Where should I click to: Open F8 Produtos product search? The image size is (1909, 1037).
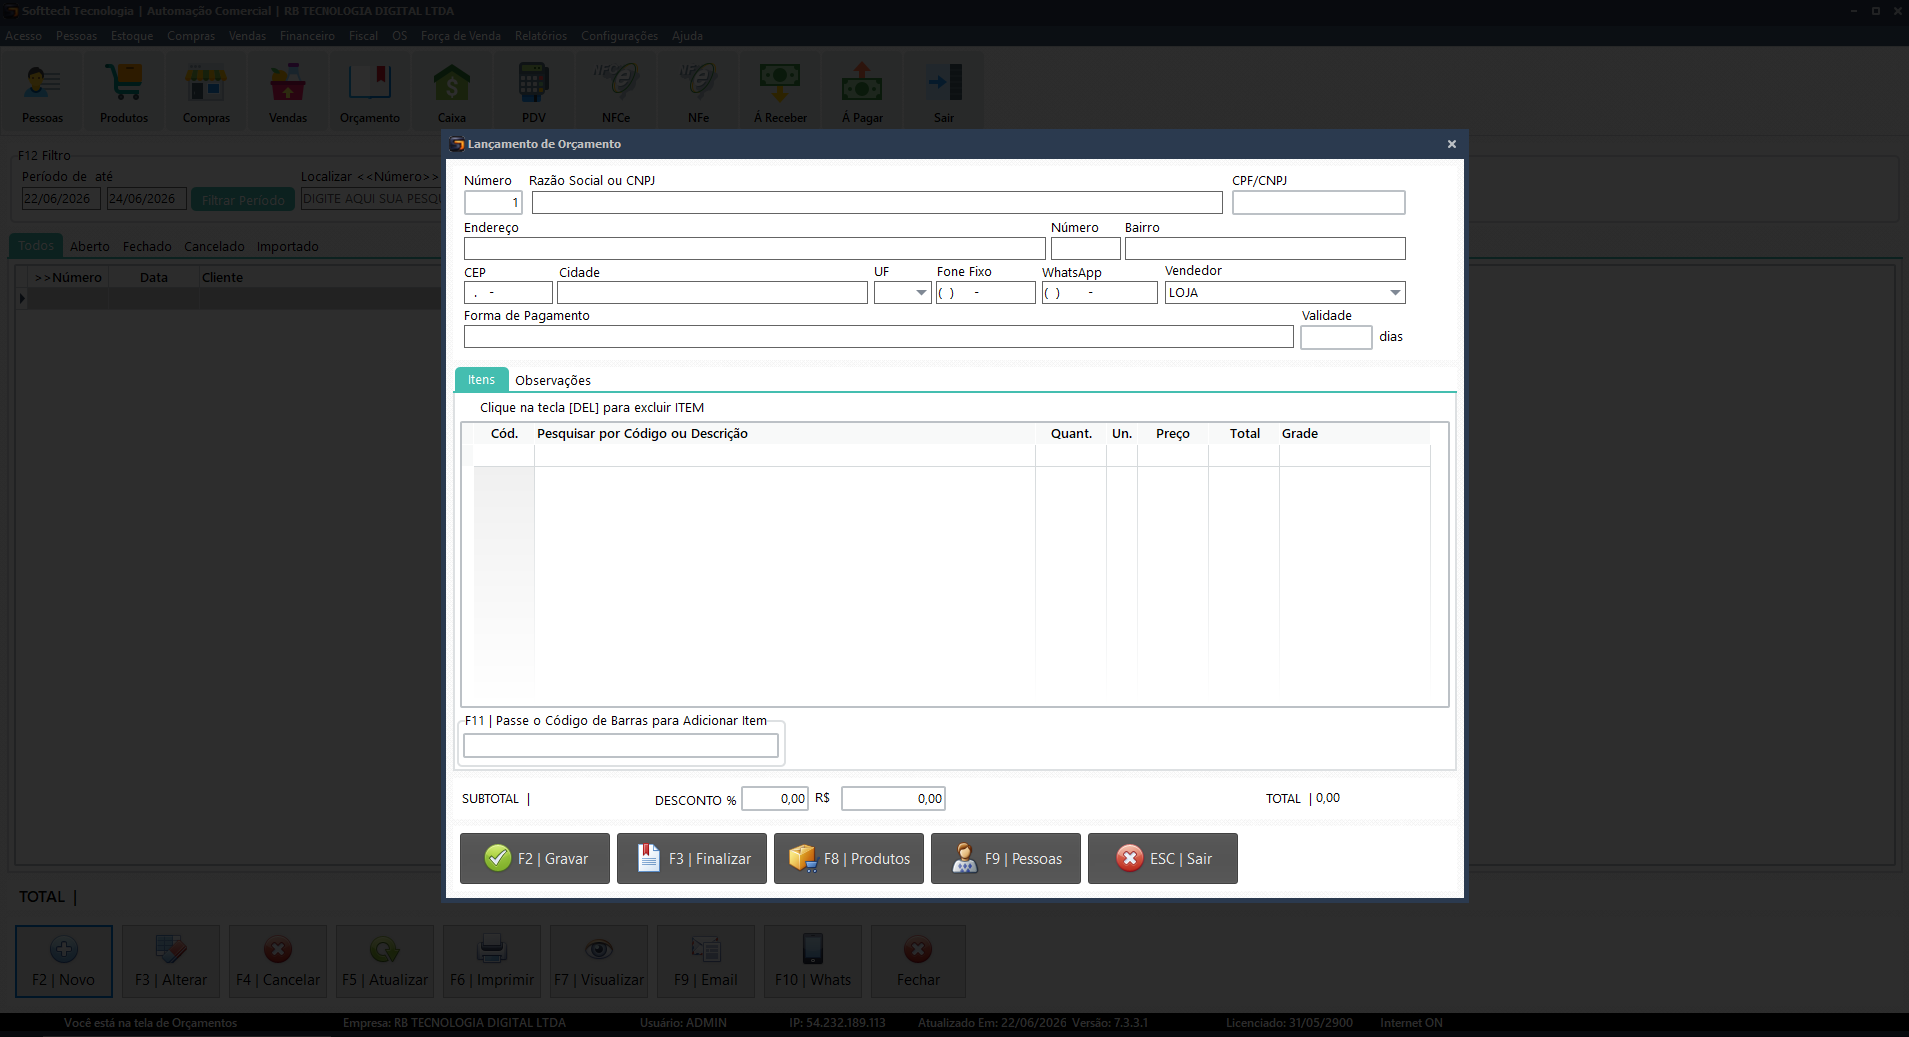849,858
